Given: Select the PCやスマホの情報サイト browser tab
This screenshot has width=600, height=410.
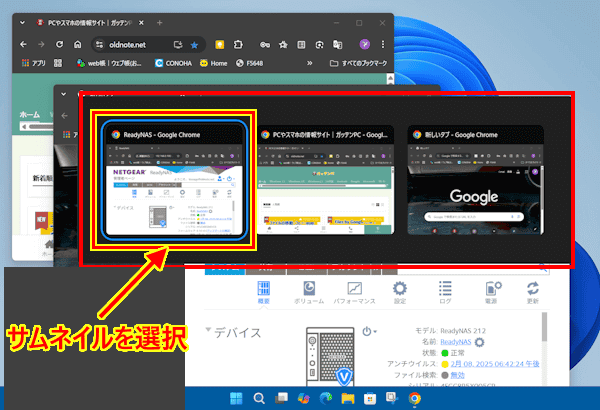Looking at the screenshot, I should (90, 23).
